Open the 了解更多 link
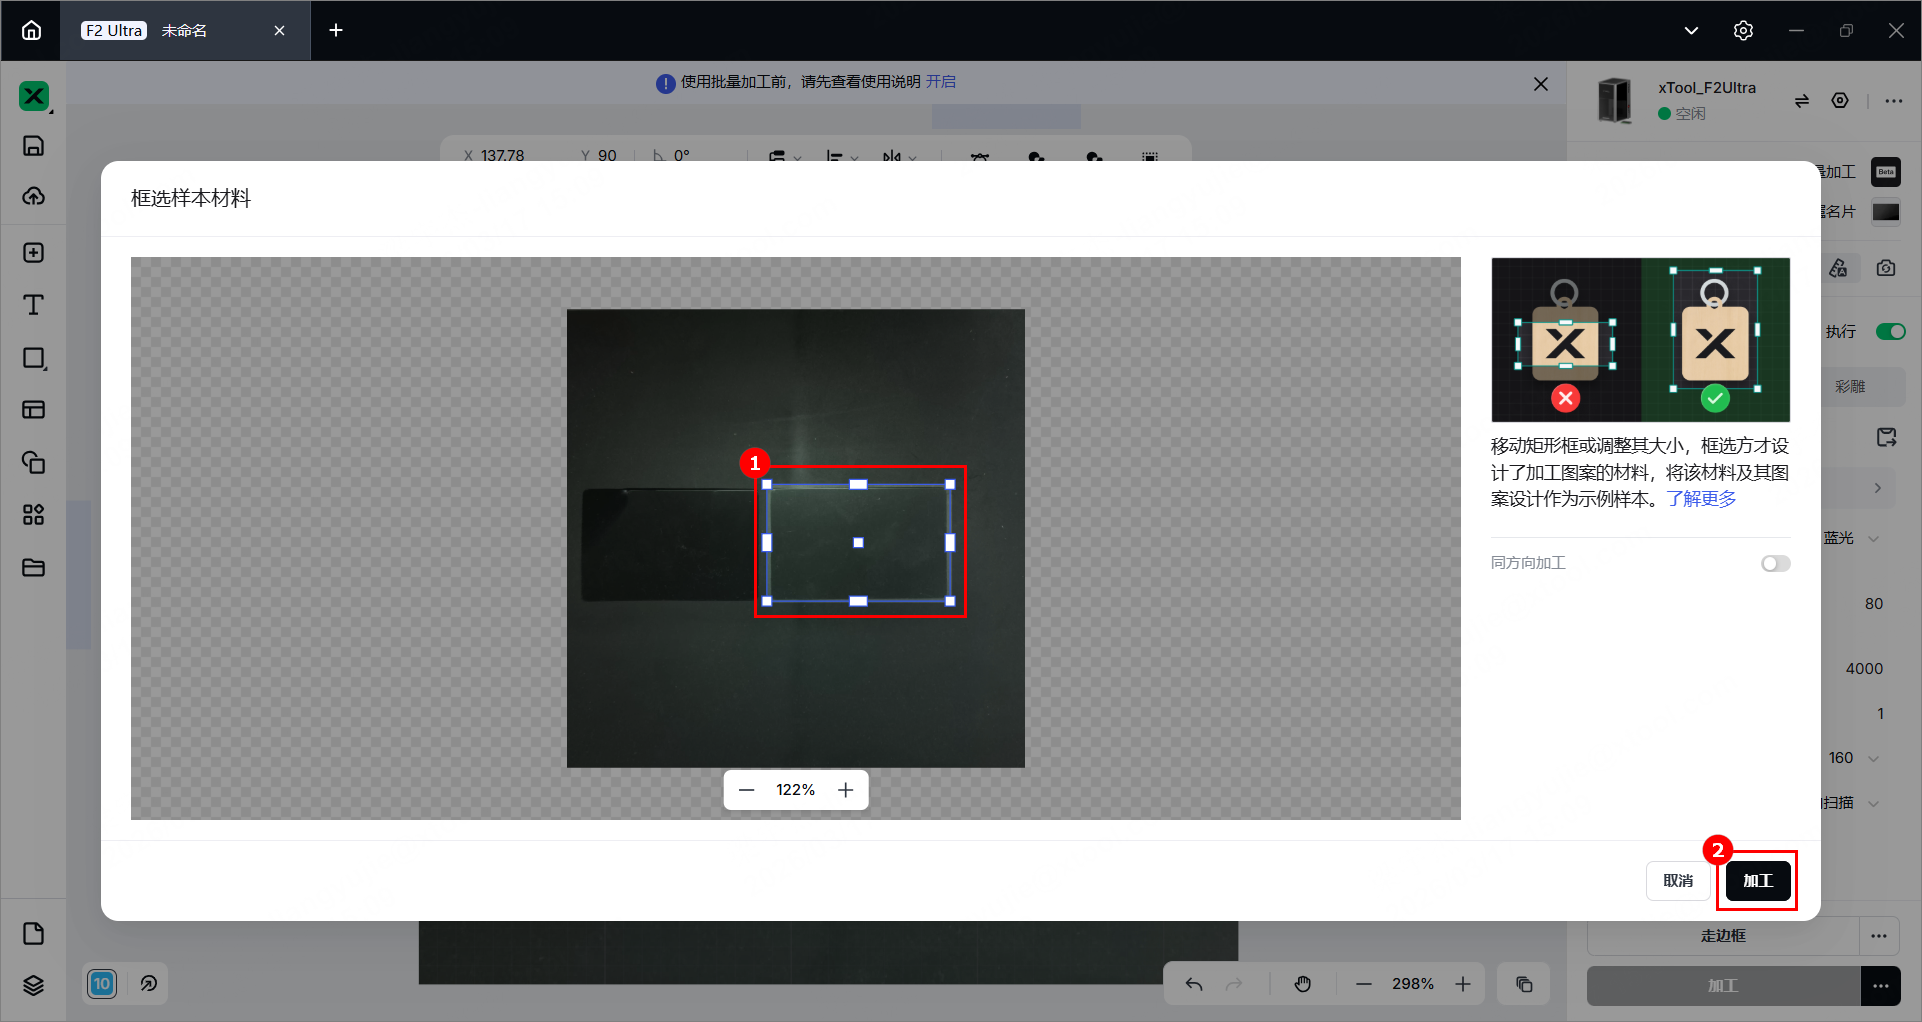 (1701, 499)
